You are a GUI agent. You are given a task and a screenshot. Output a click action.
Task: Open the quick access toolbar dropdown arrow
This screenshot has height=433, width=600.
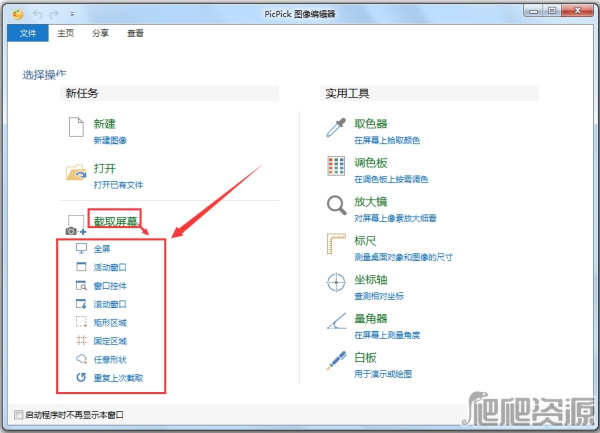(x=72, y=15)
